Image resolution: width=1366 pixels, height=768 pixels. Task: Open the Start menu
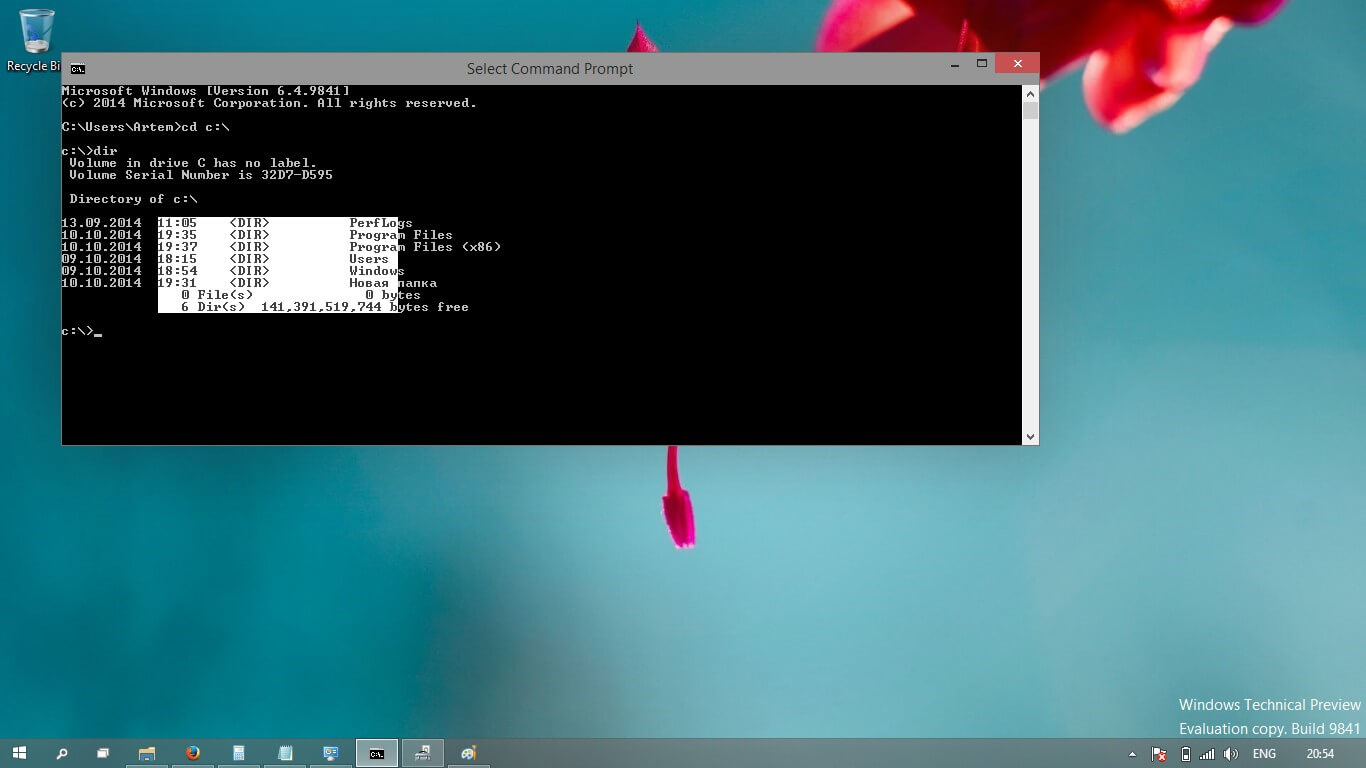pos(19,753)
